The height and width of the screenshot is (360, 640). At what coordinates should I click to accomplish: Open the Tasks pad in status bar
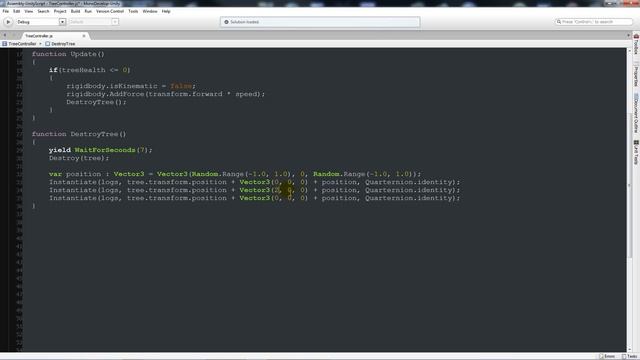click(x=630, y=356)
